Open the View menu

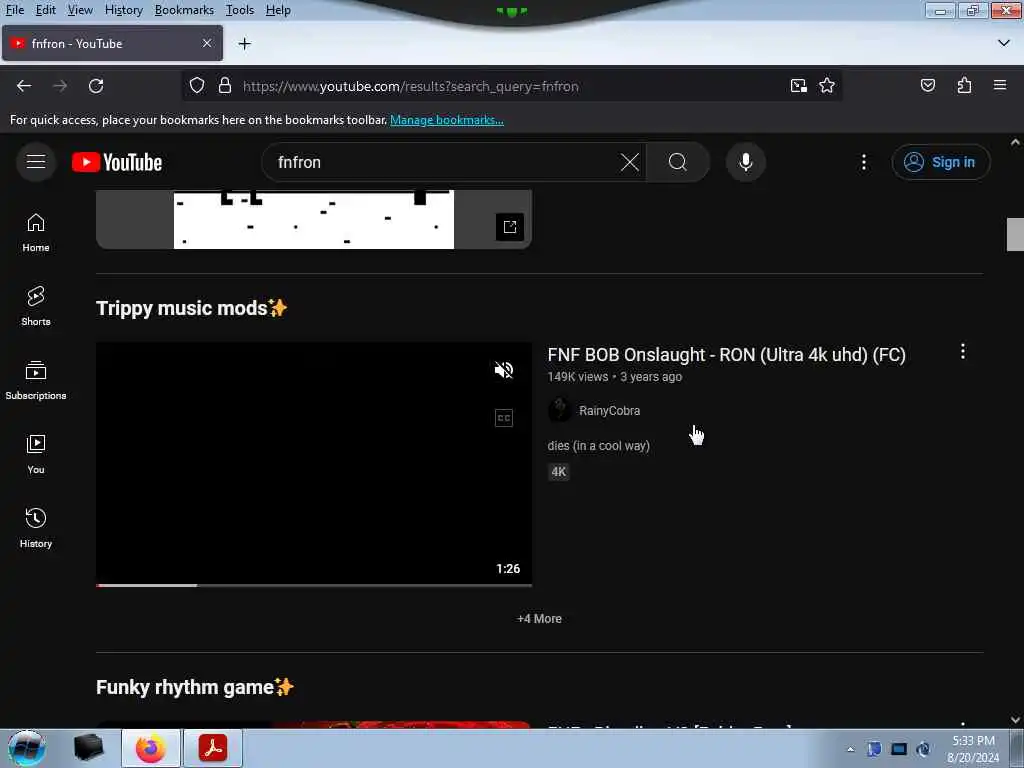point(80,10)
